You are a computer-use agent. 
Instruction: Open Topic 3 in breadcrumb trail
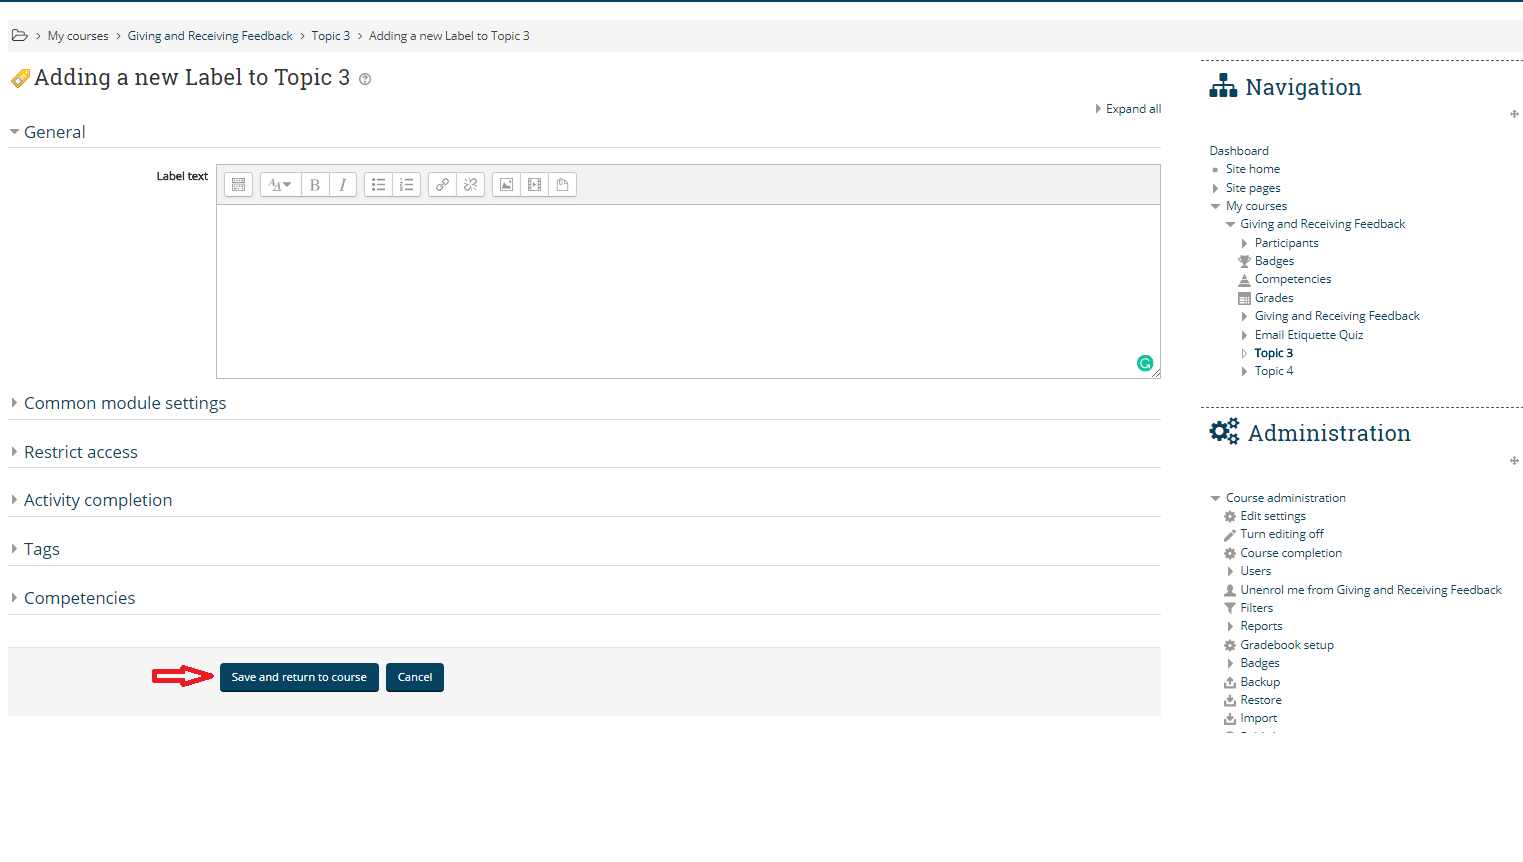click(x=330, y=36)
